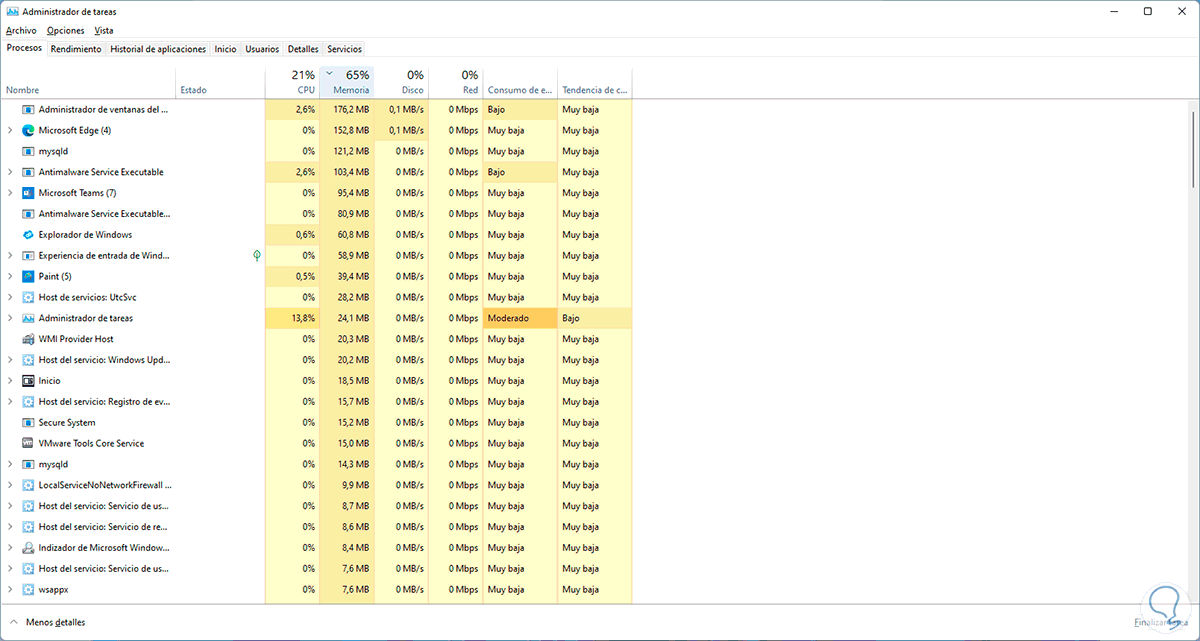Click the wsappx gear icon
The image size is (1200, 641).
[x=28, y=590]
